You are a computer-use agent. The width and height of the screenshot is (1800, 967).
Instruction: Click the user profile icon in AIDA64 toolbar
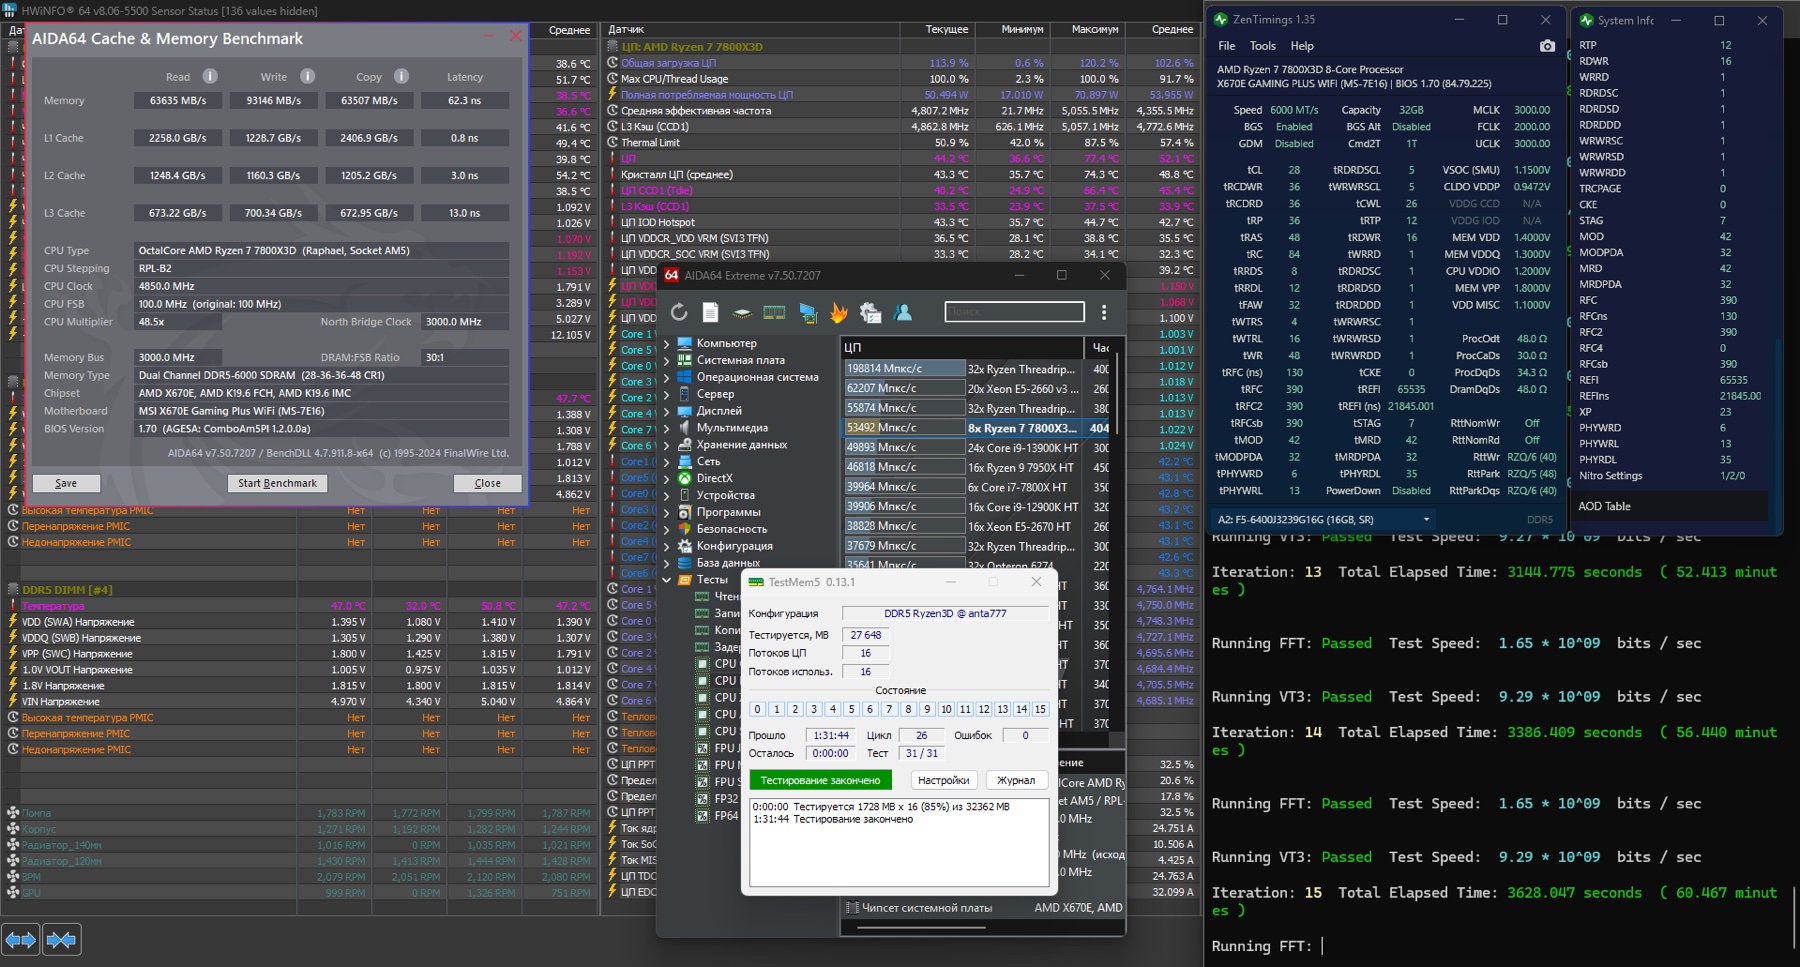tap(903, 313)
